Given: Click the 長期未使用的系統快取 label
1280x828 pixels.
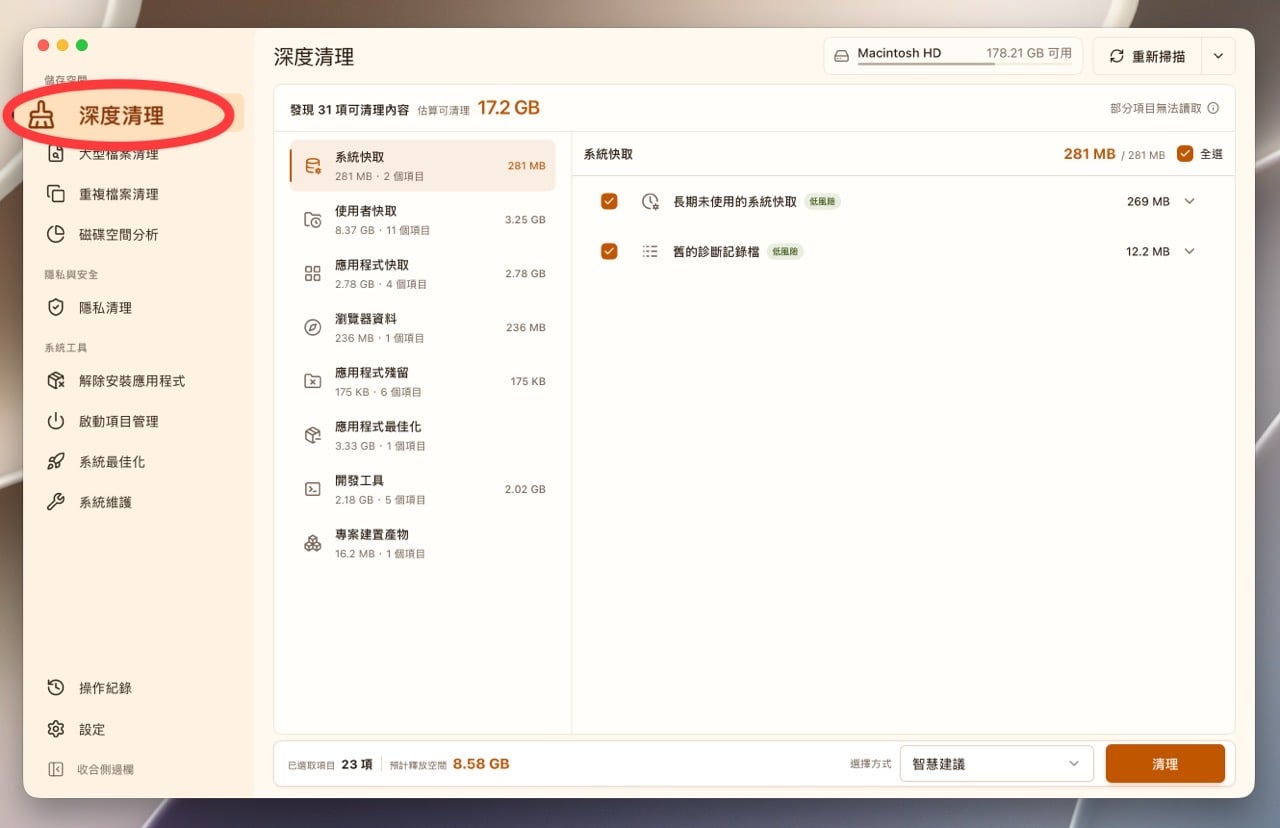Looking at the screenshot, I should coord(735,201).
